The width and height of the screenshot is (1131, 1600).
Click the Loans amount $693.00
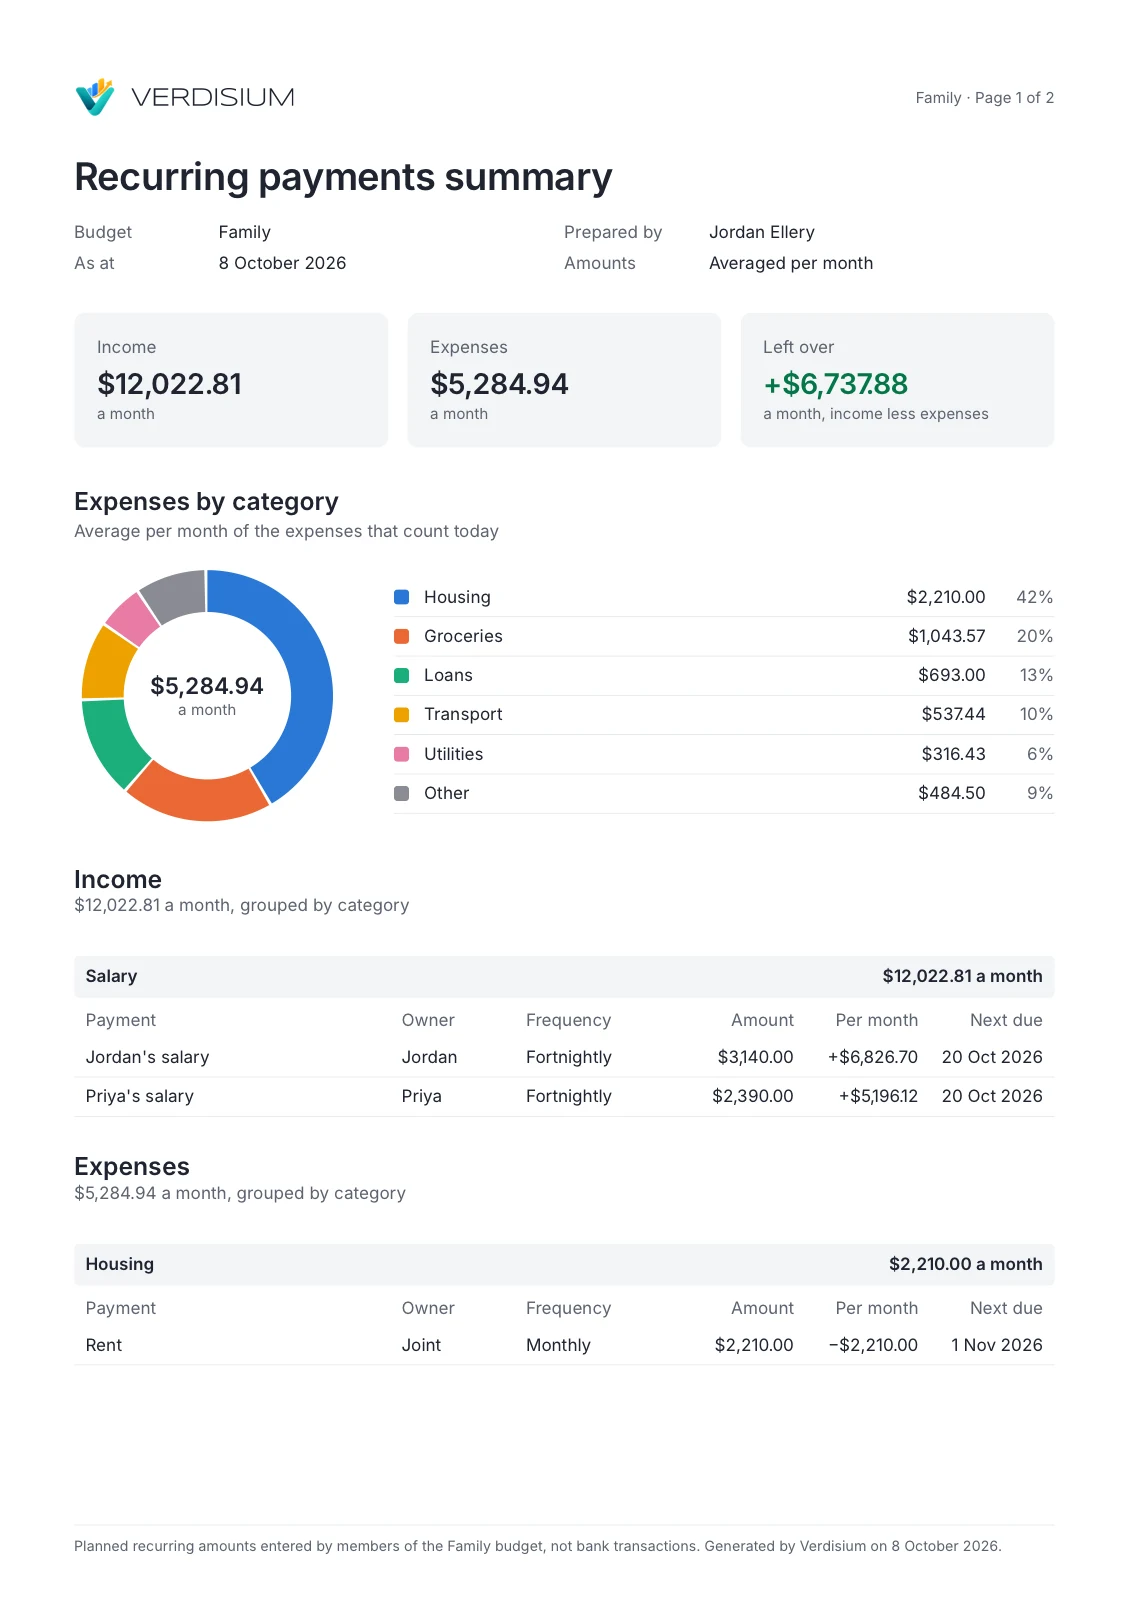(x=951, y=675)
